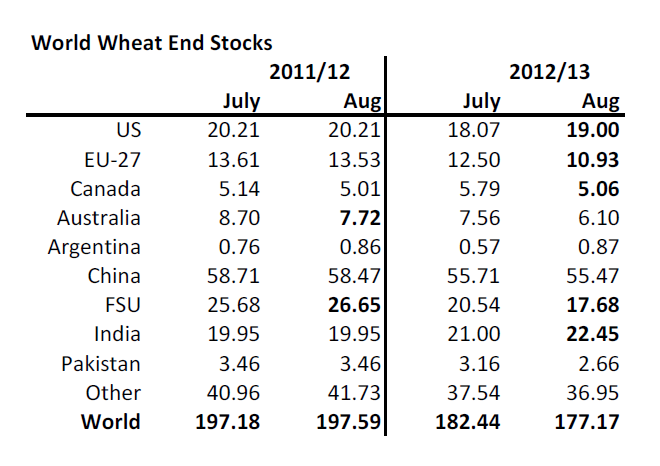Viewport: 660px width, 466px height.
Task: Select the Pakistan row label
Action: (x=101, y=364)
